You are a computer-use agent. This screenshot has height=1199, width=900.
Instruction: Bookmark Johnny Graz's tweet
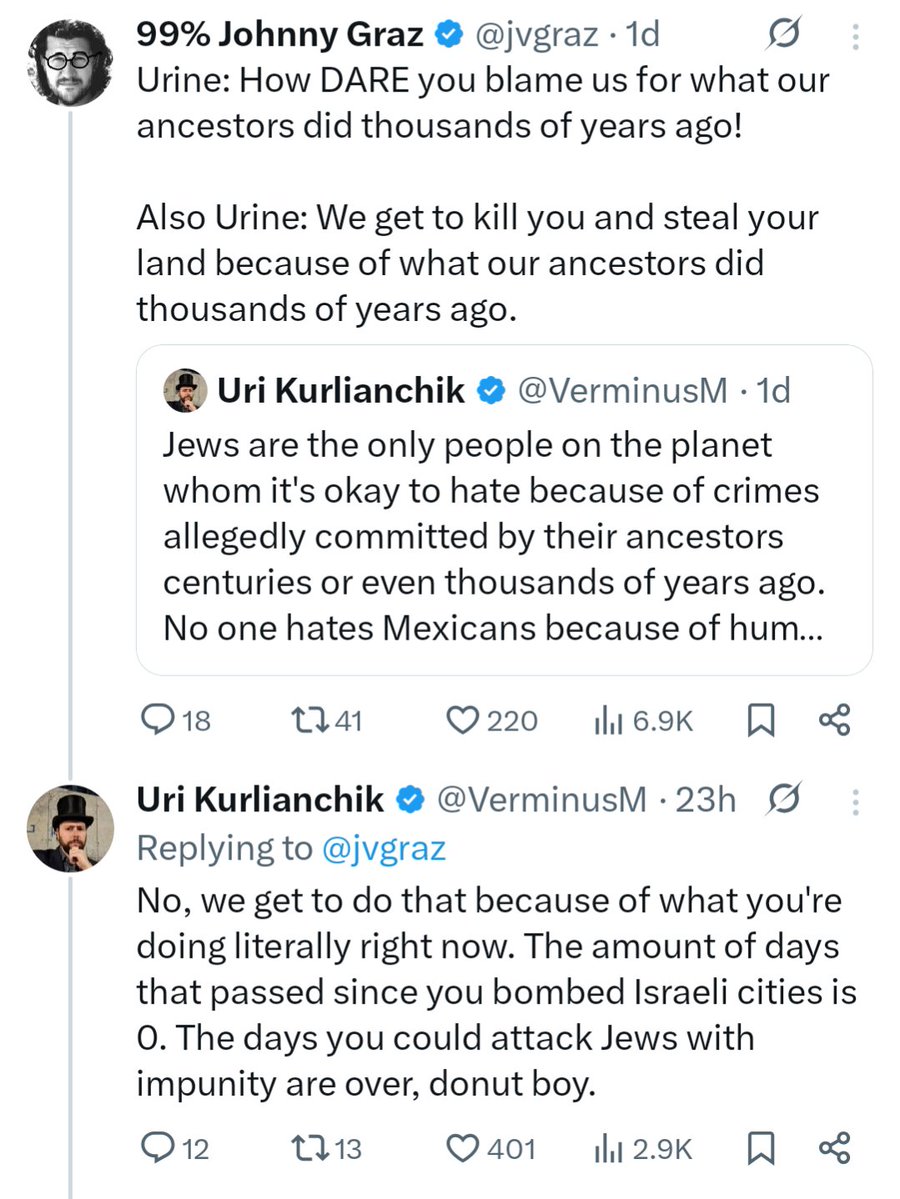tap(761, 721)
